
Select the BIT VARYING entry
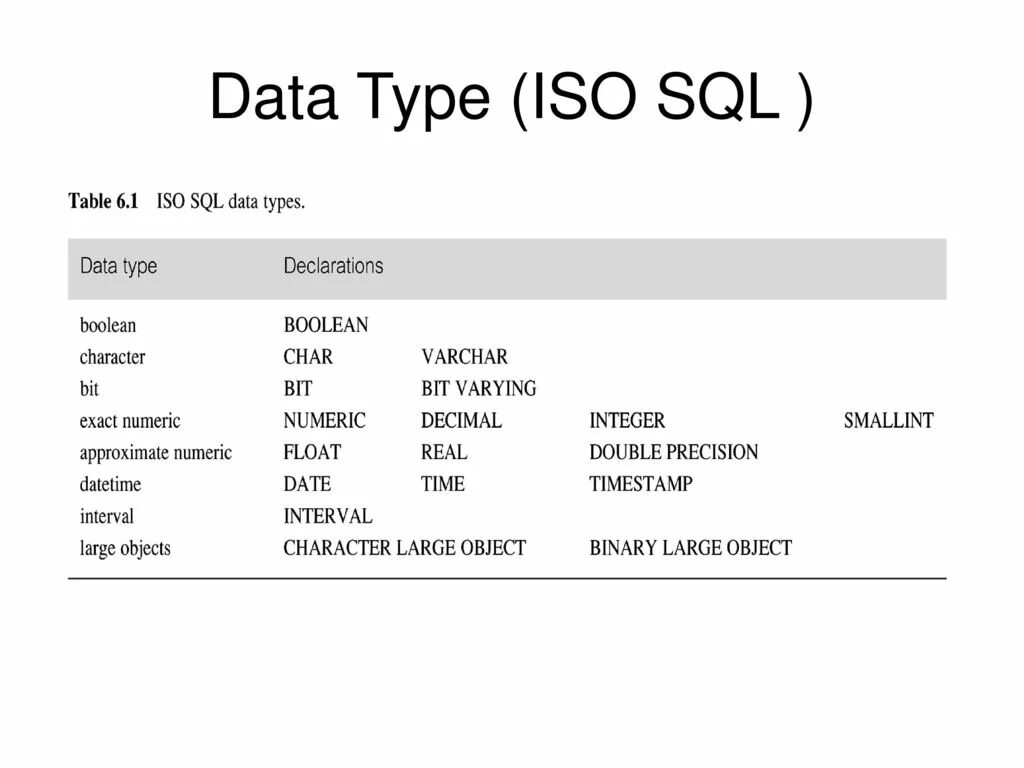pyautogui.click(x=479, y=389)
